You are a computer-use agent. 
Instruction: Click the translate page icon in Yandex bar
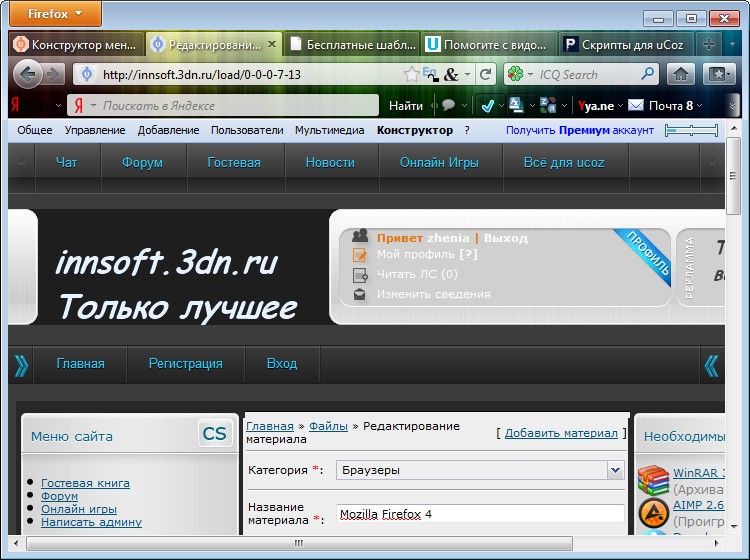click(516, 105)
